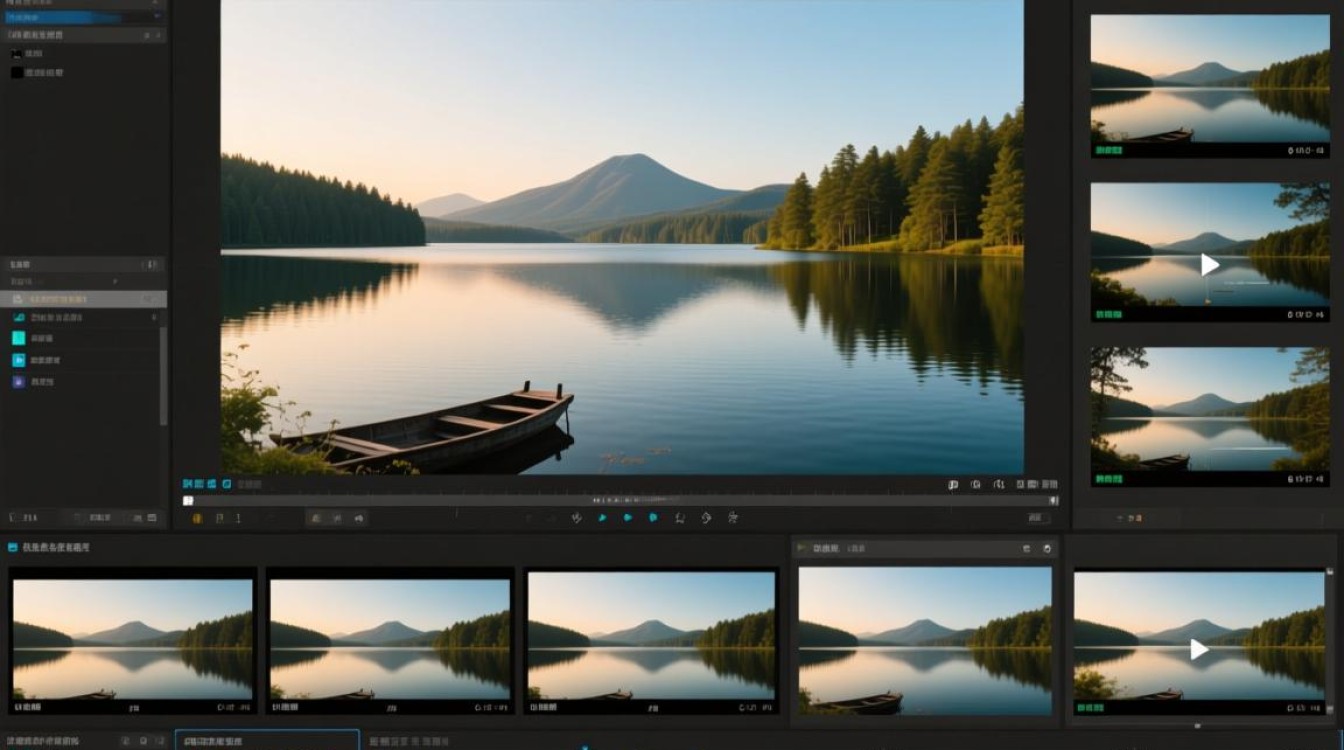The width and height of the screenshot is (1344, 750).
Task: Click the speaker icon below the preview scrubber
Action: pos(359,518)
